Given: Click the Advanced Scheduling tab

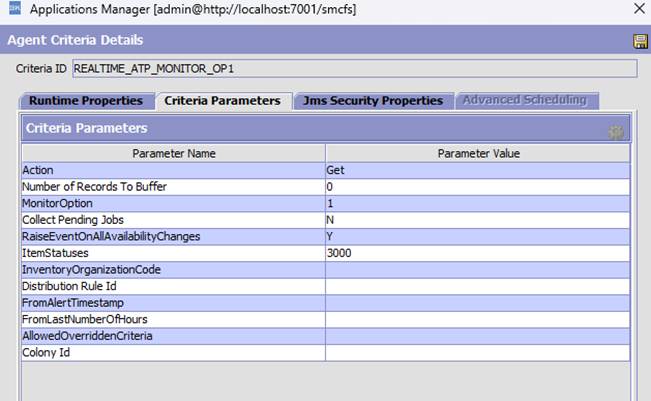Looking at the screenshot, I should (525, 101).
